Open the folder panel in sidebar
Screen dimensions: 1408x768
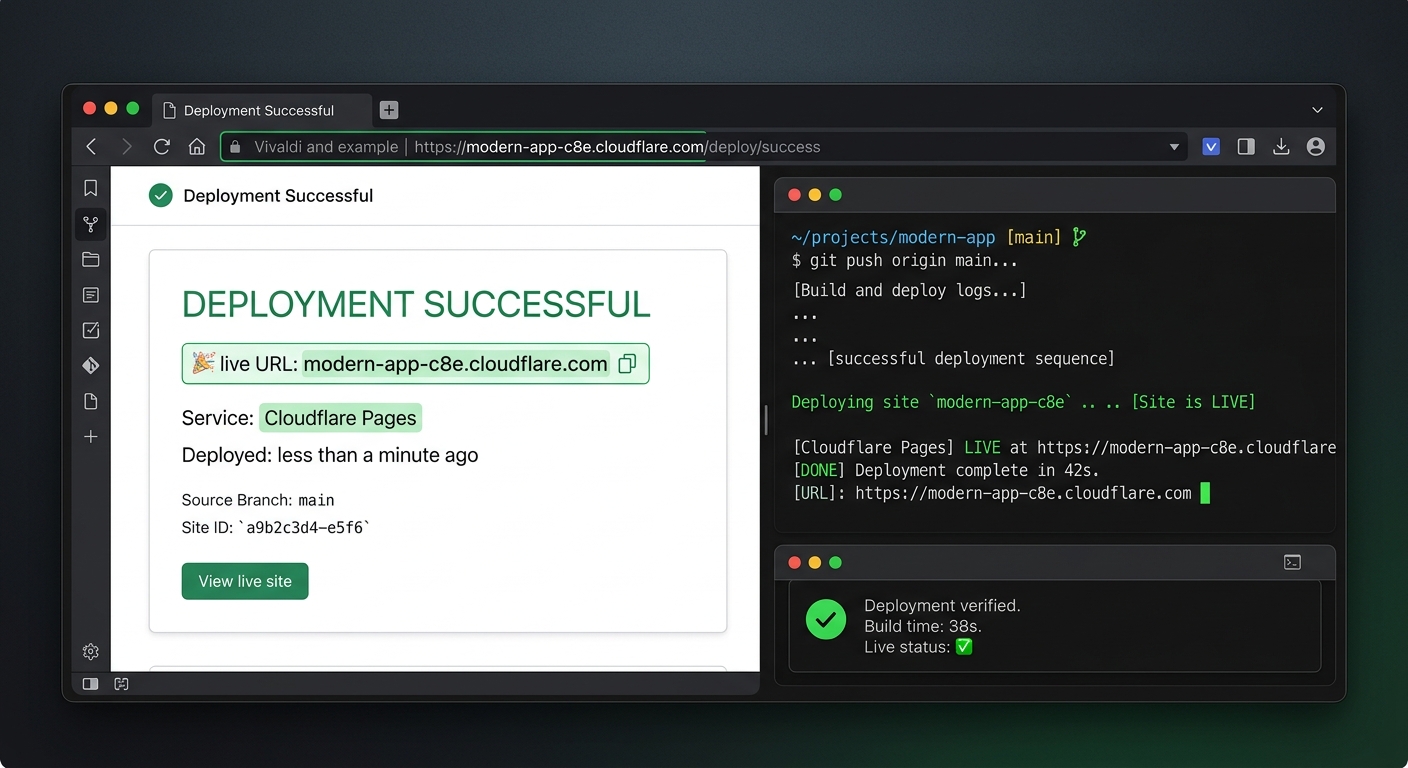[91, 260]
